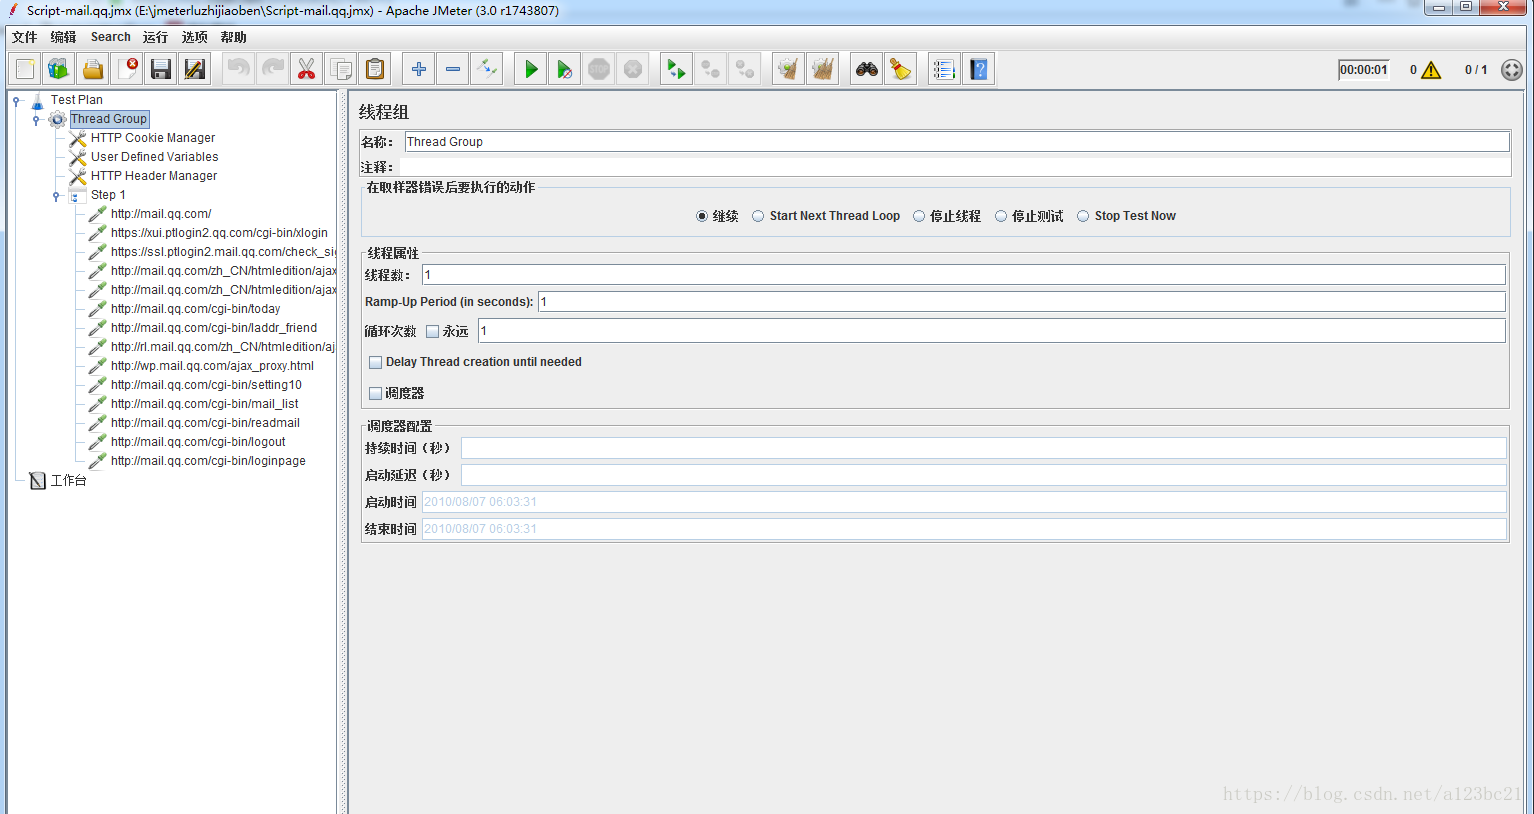
Task: Create a new test plan with New icon
Action: [x=25, y=69]
